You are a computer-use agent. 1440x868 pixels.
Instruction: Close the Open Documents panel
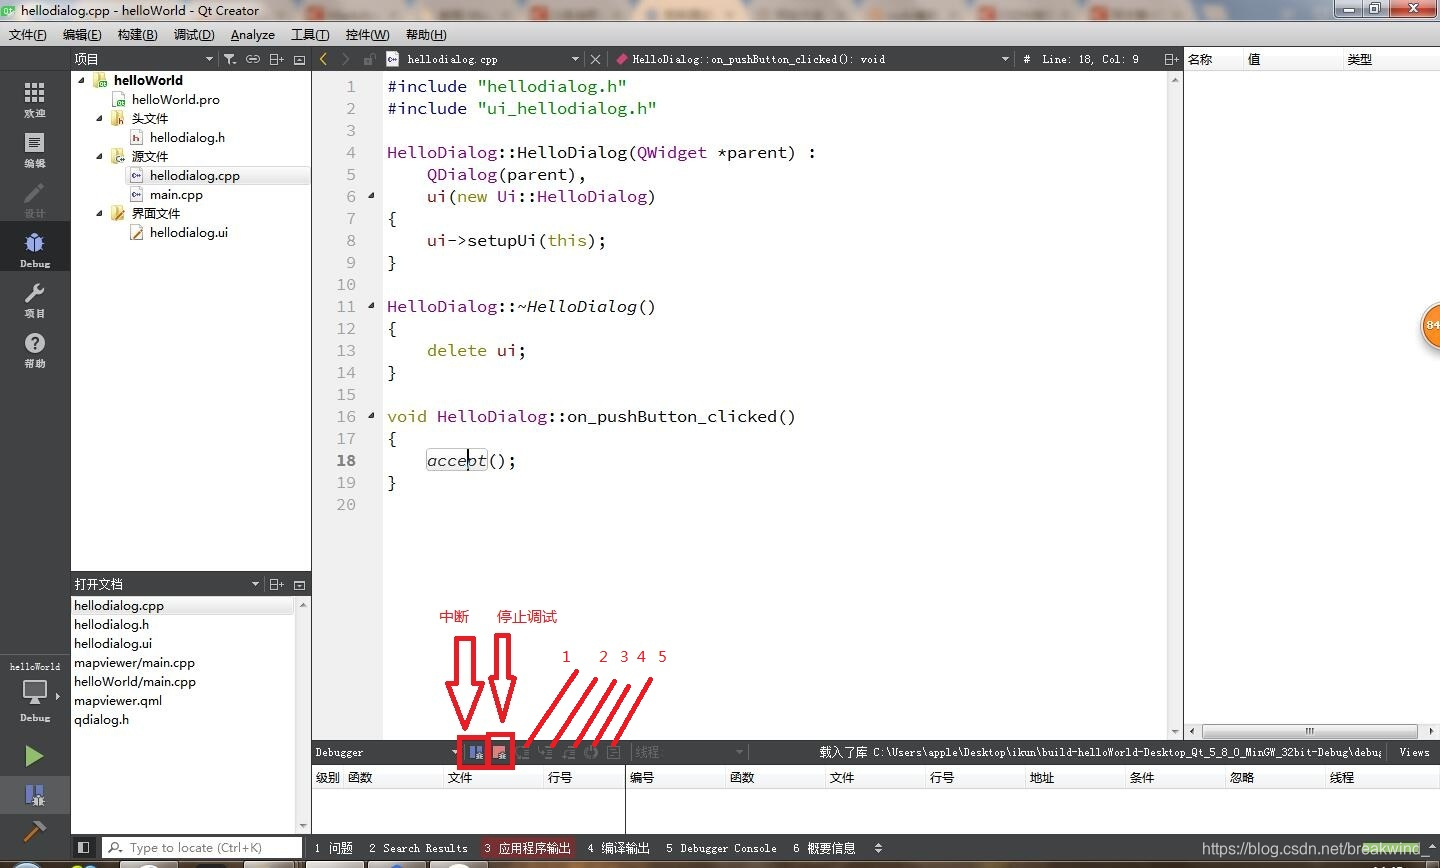[x=299, y=584]
